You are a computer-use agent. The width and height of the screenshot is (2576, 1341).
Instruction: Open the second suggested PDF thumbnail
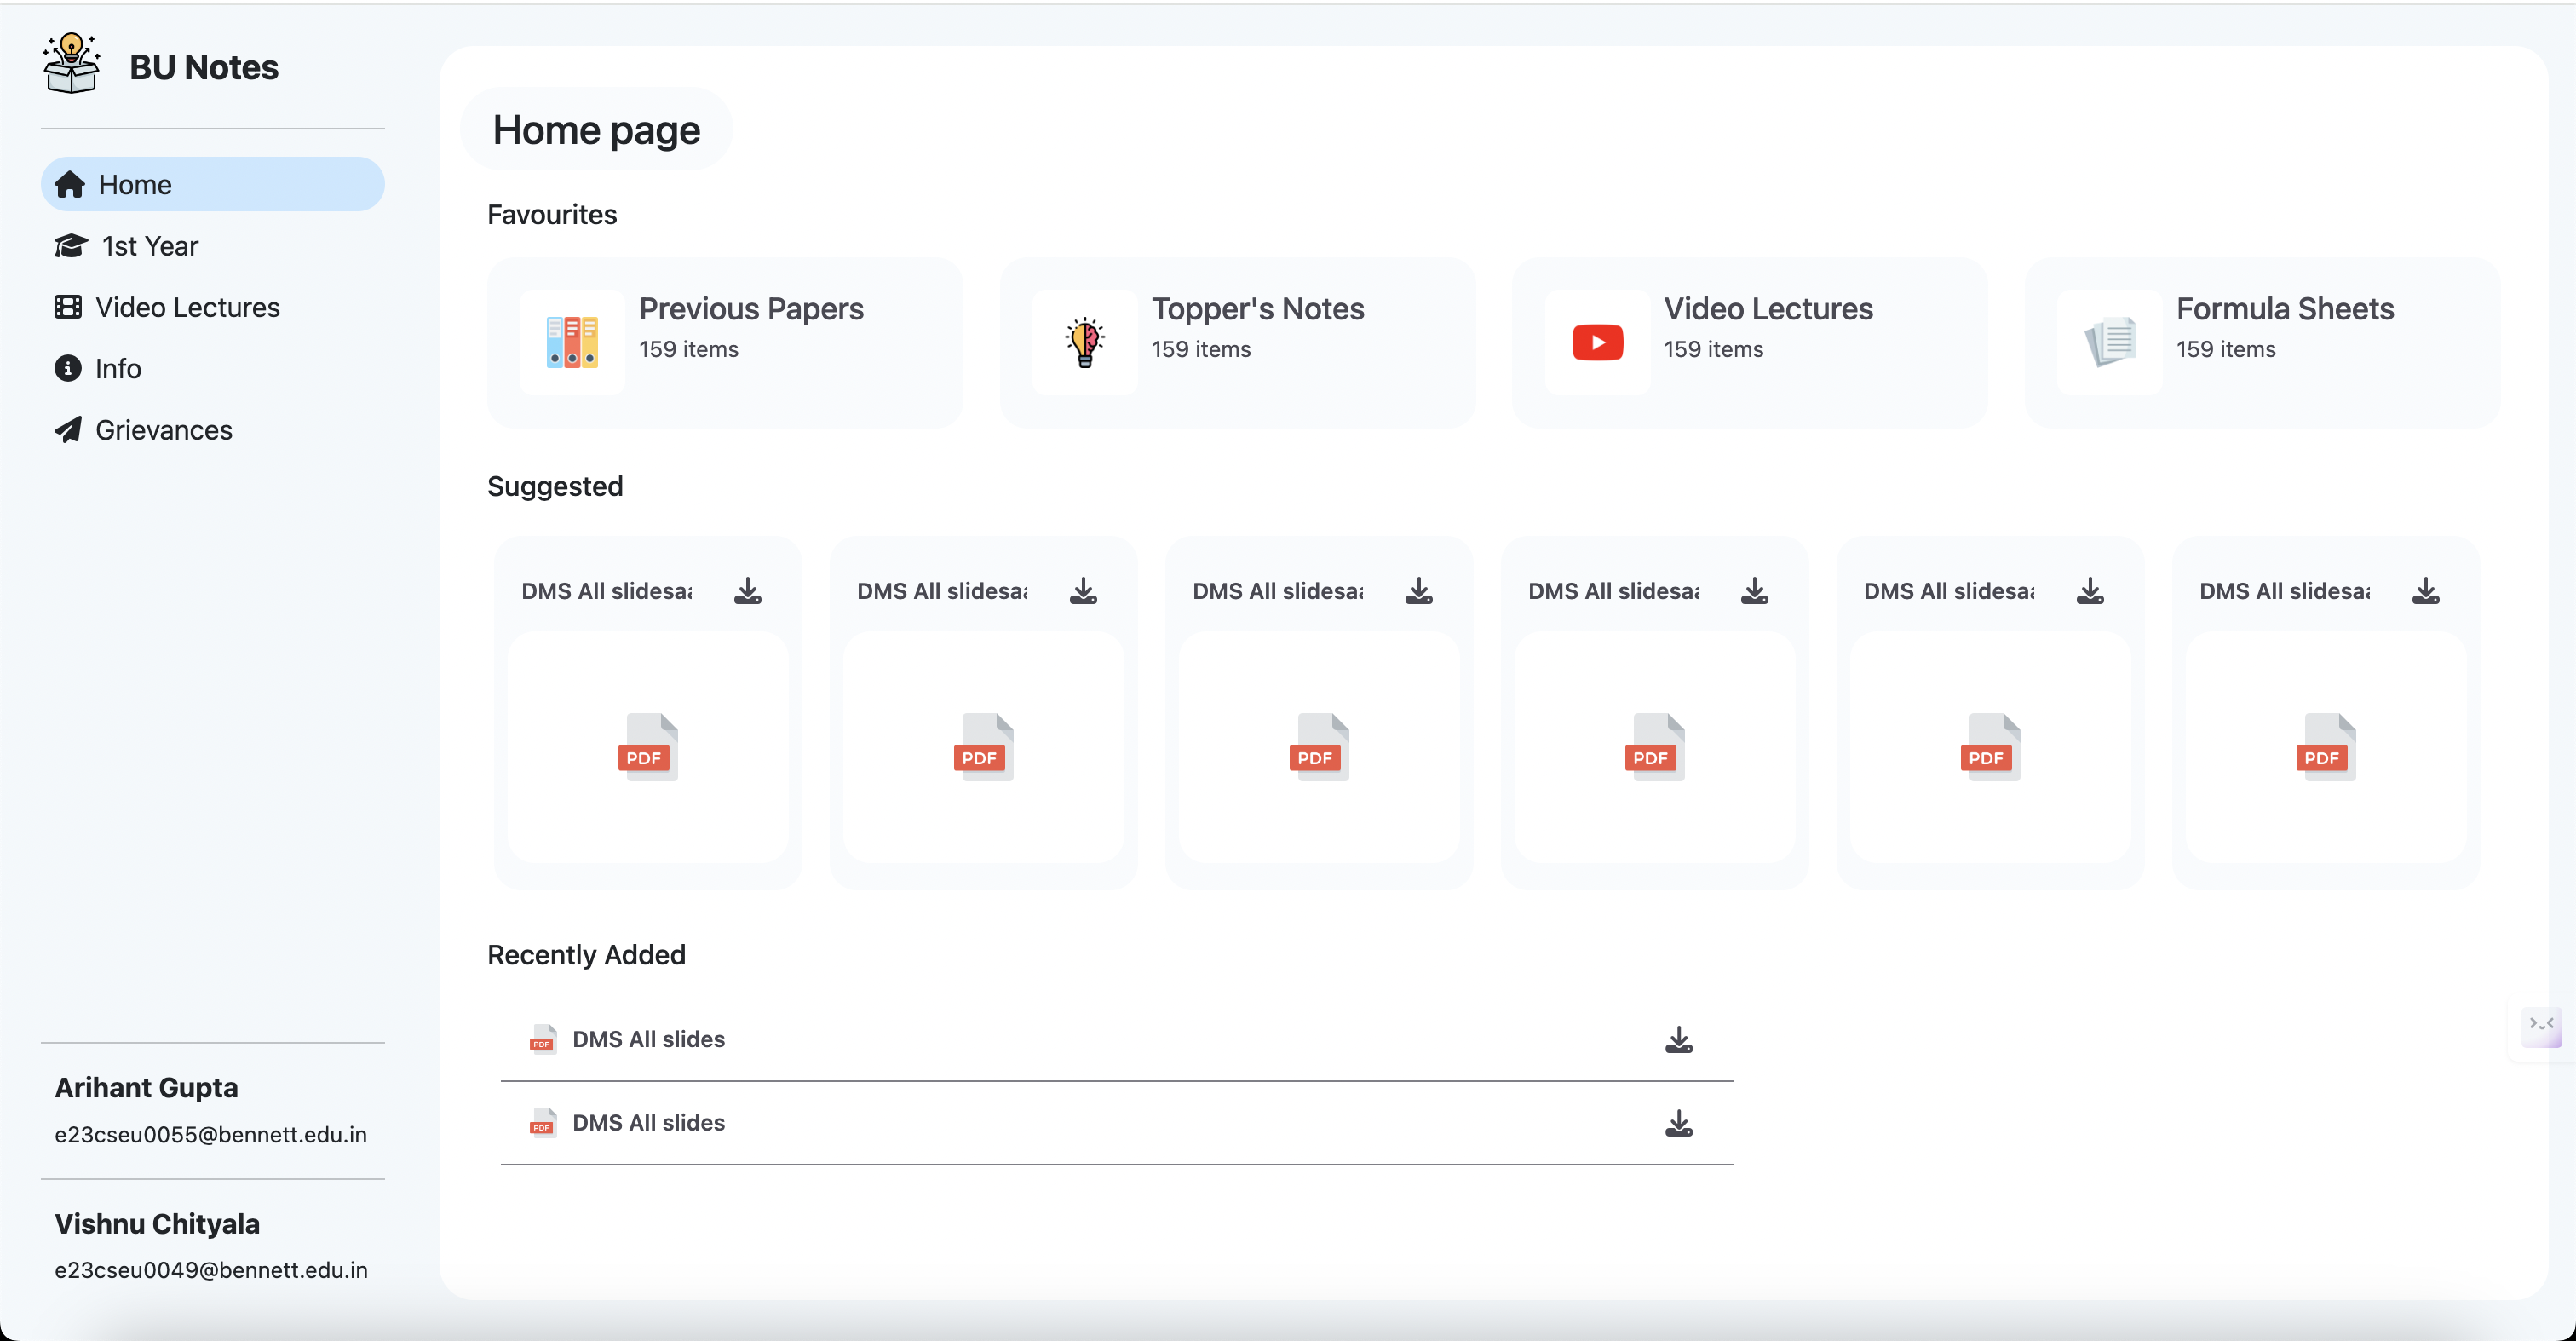click(983, 747)
